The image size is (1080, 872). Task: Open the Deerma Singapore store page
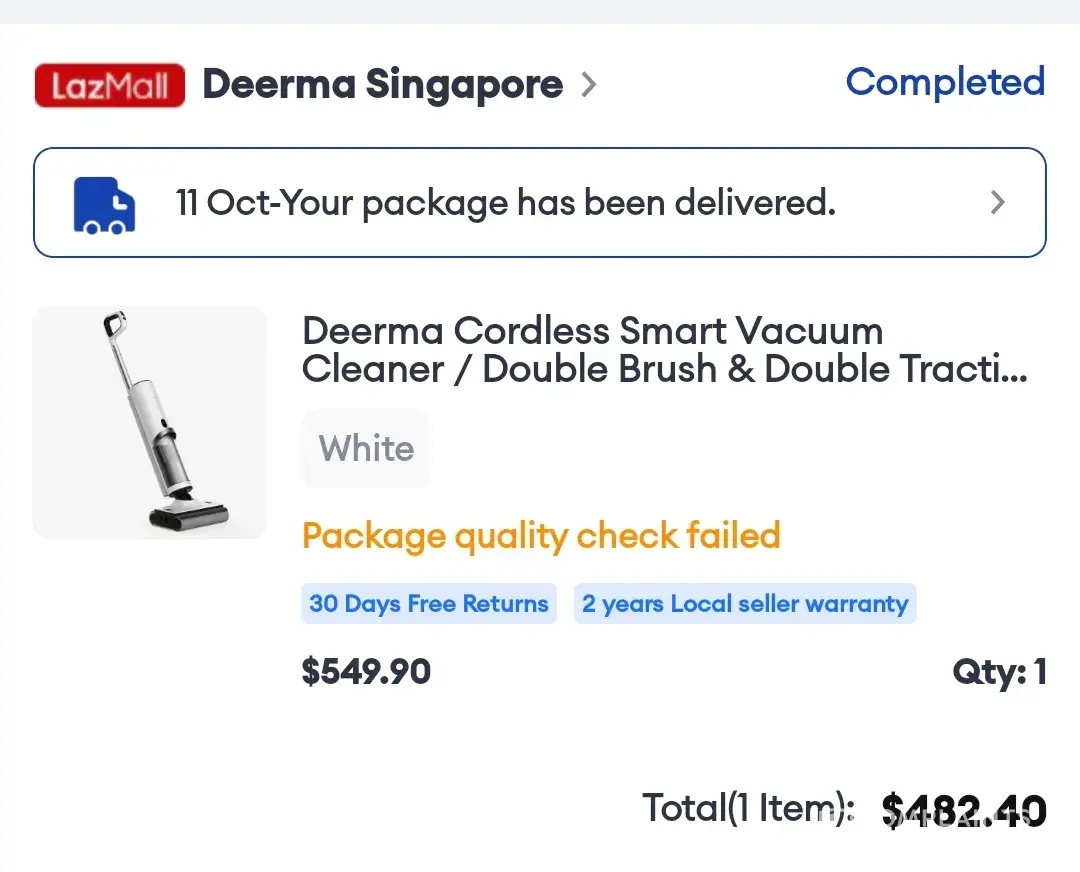click(382, 85)
